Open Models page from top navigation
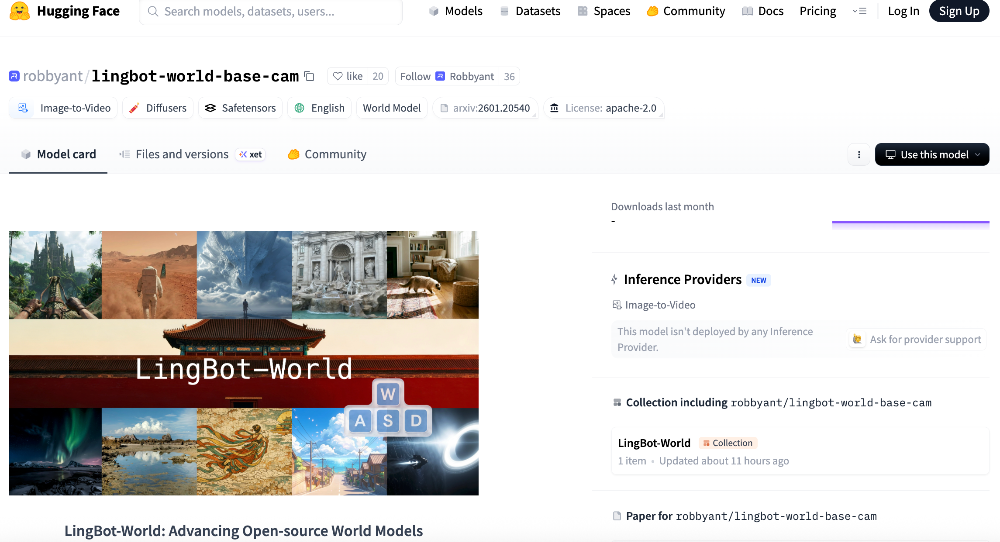This screenshot has width=1000, height=542. click(x=455, y=12)
